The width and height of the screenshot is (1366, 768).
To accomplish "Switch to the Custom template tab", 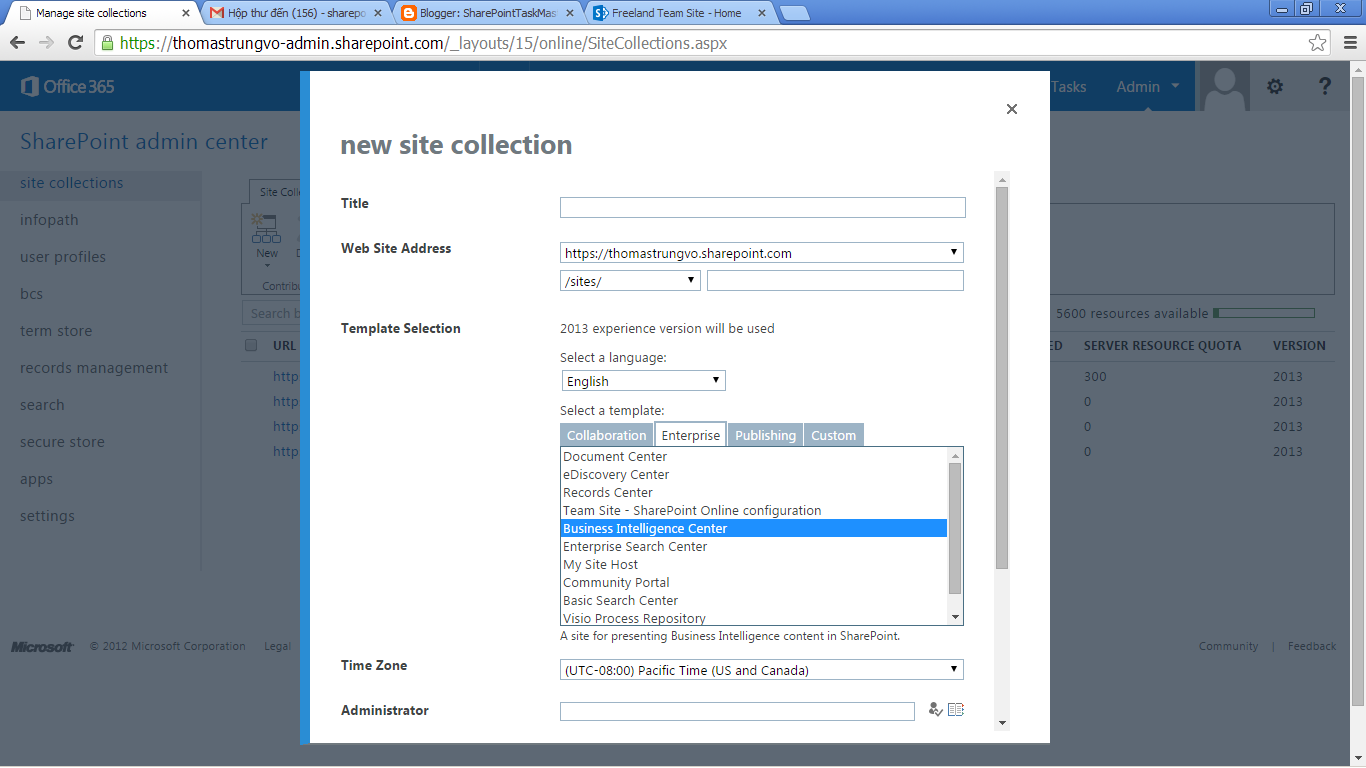I will [834, 435].
